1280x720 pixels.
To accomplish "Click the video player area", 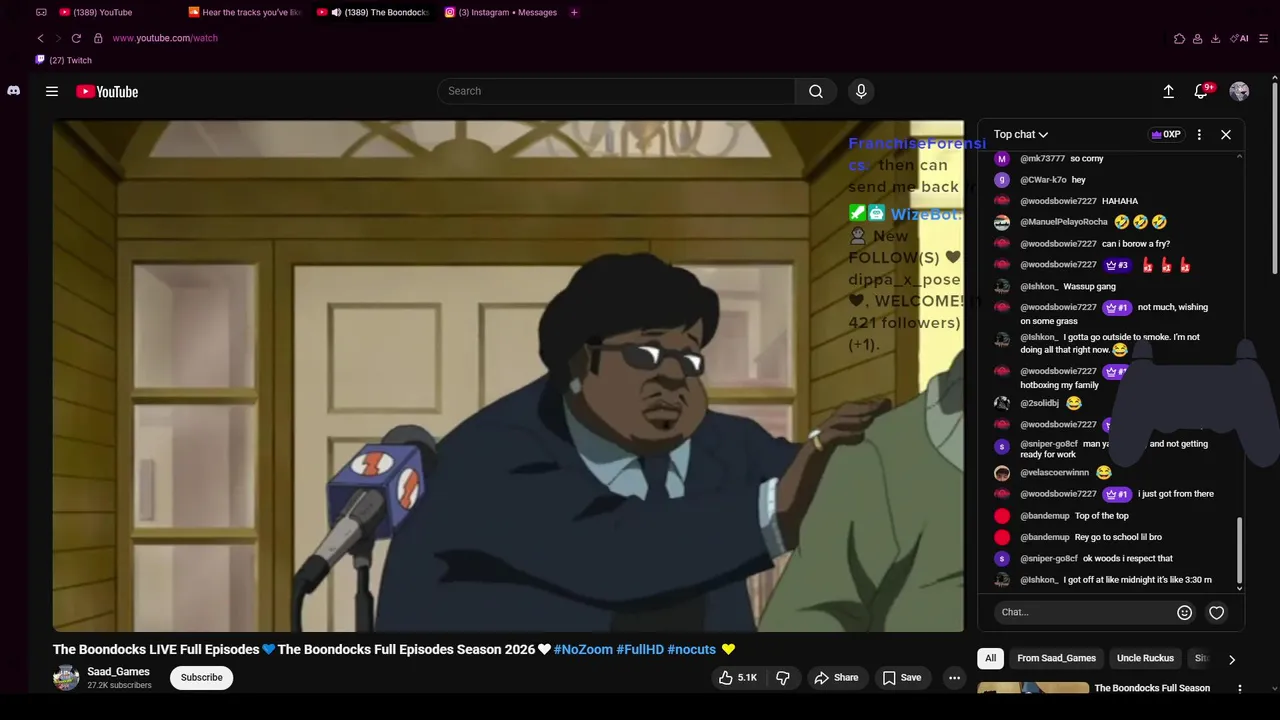I will pyautogui.click(x=508, y=376).
